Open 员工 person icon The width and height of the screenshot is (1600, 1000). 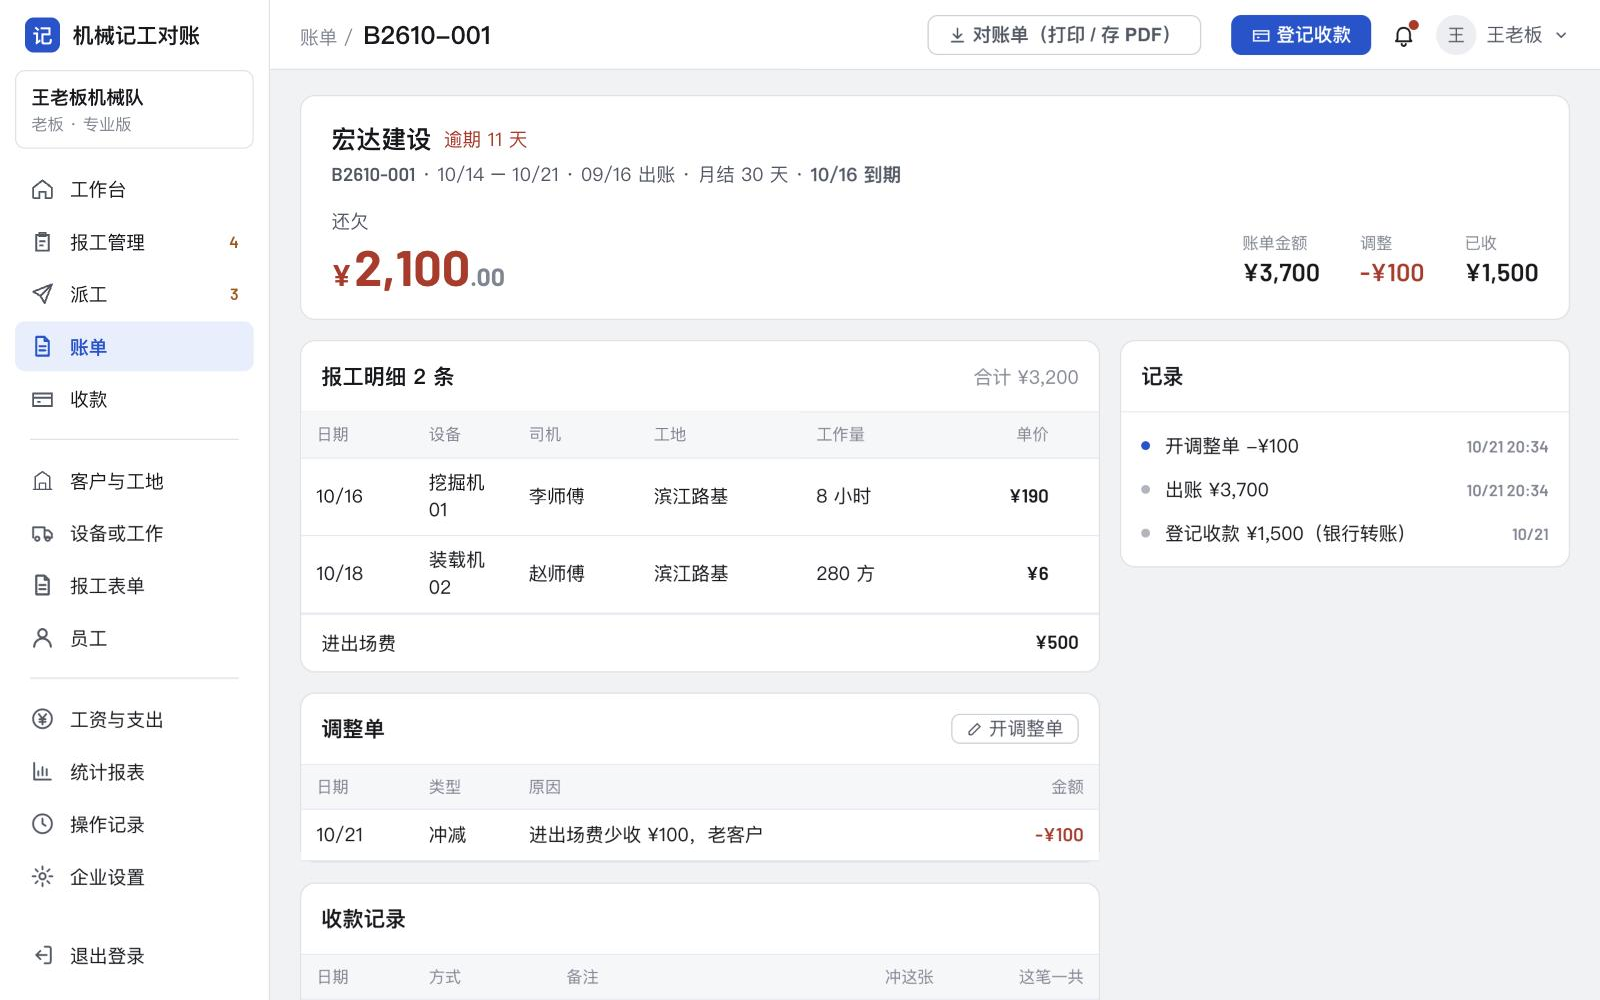pyautogui.click(x=42, y=638)
